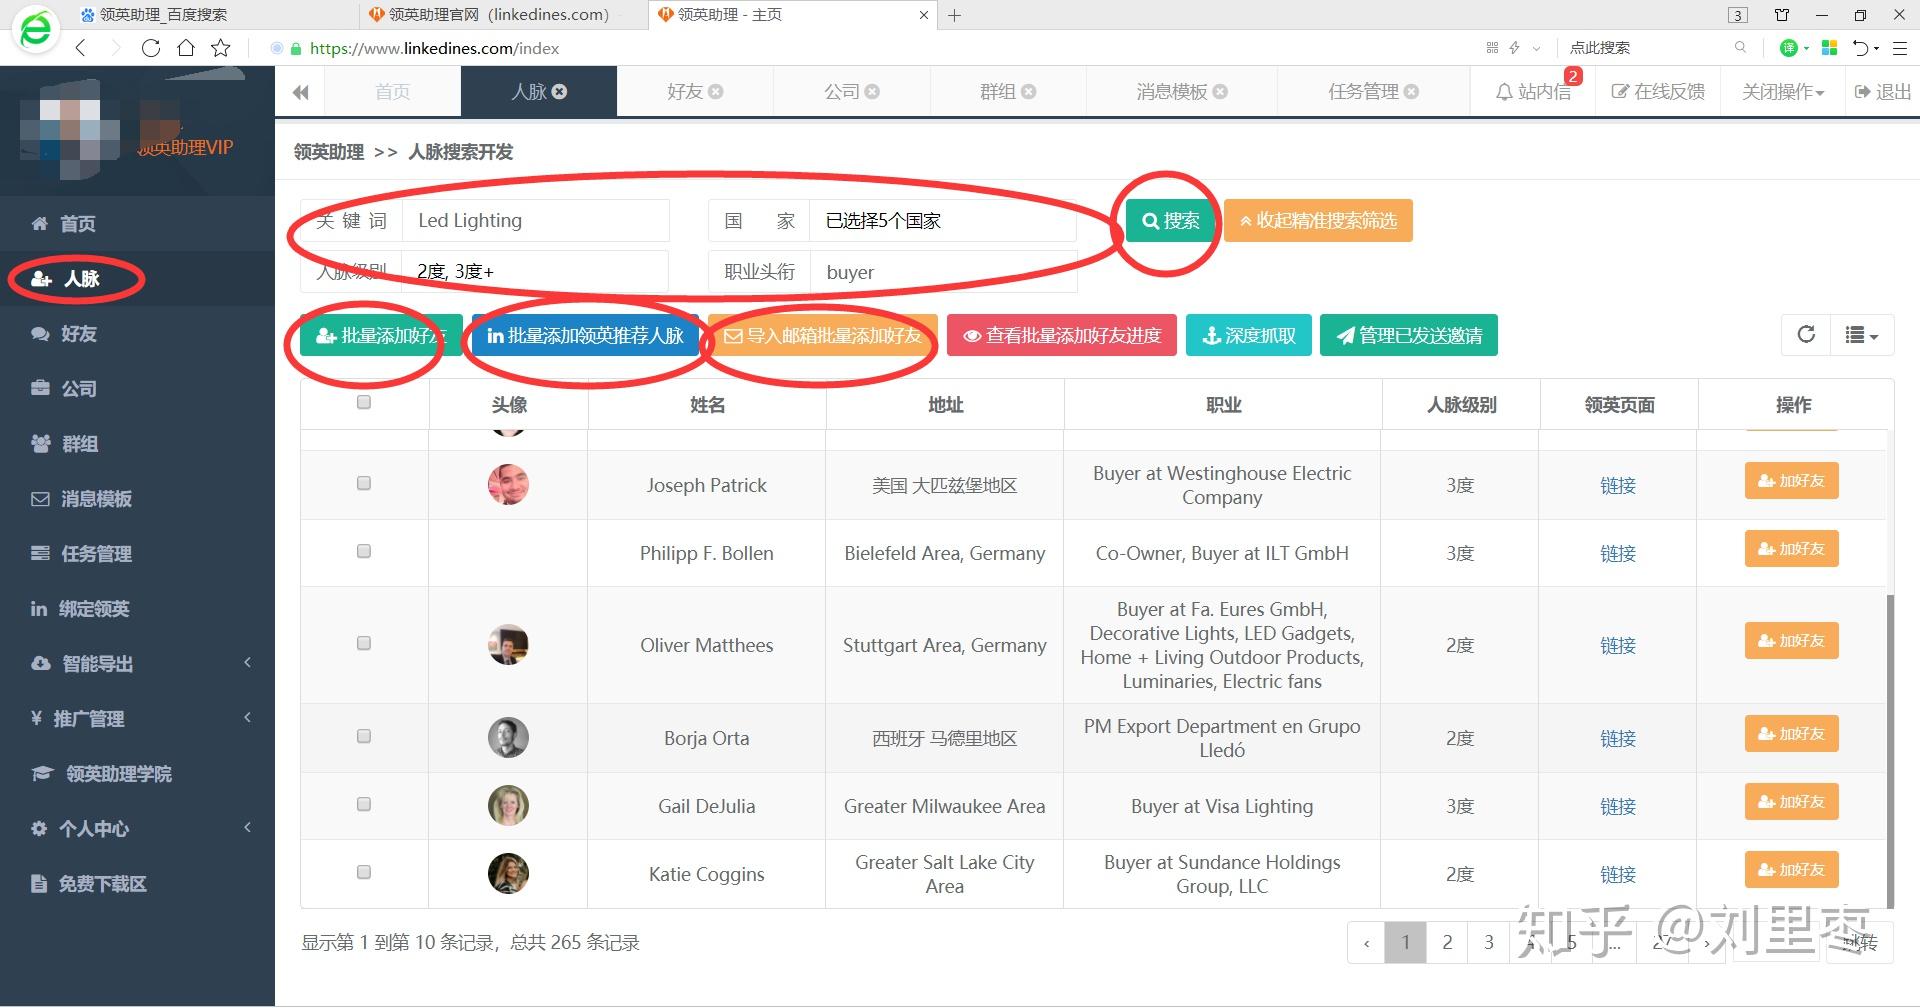This screenshot has width=1920, height=1008.
Task: Open the 关闭操作 dropdown
Action: coord(1783,92)
